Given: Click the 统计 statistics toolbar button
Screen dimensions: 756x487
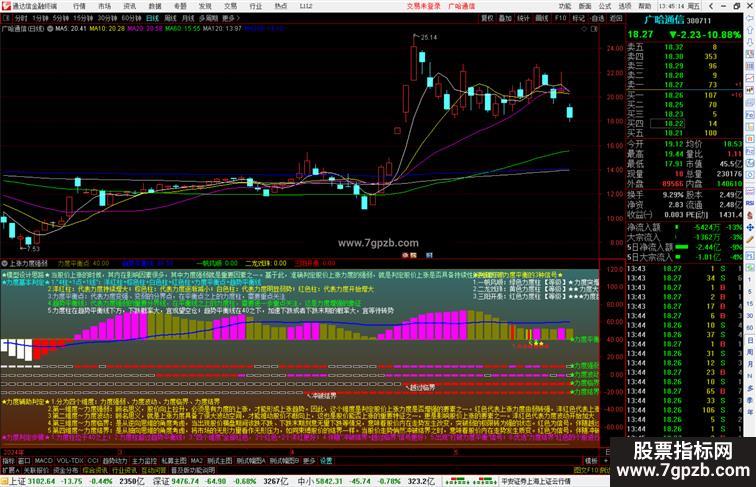Looking at the screenshot, I should point(523,18).
